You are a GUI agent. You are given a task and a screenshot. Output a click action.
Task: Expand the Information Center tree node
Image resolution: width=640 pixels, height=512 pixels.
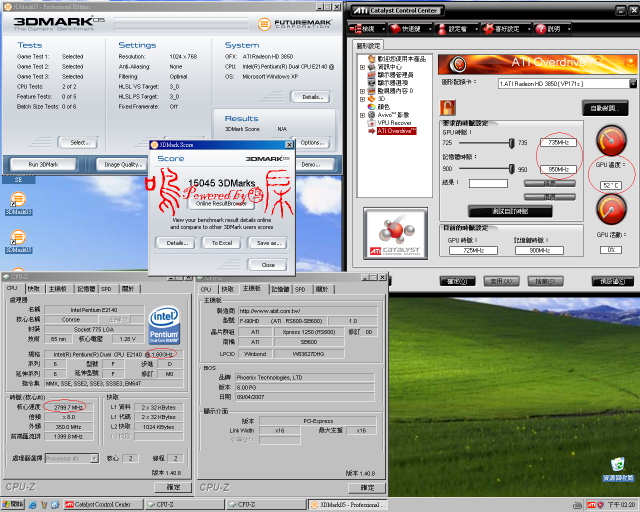(362, 67)
